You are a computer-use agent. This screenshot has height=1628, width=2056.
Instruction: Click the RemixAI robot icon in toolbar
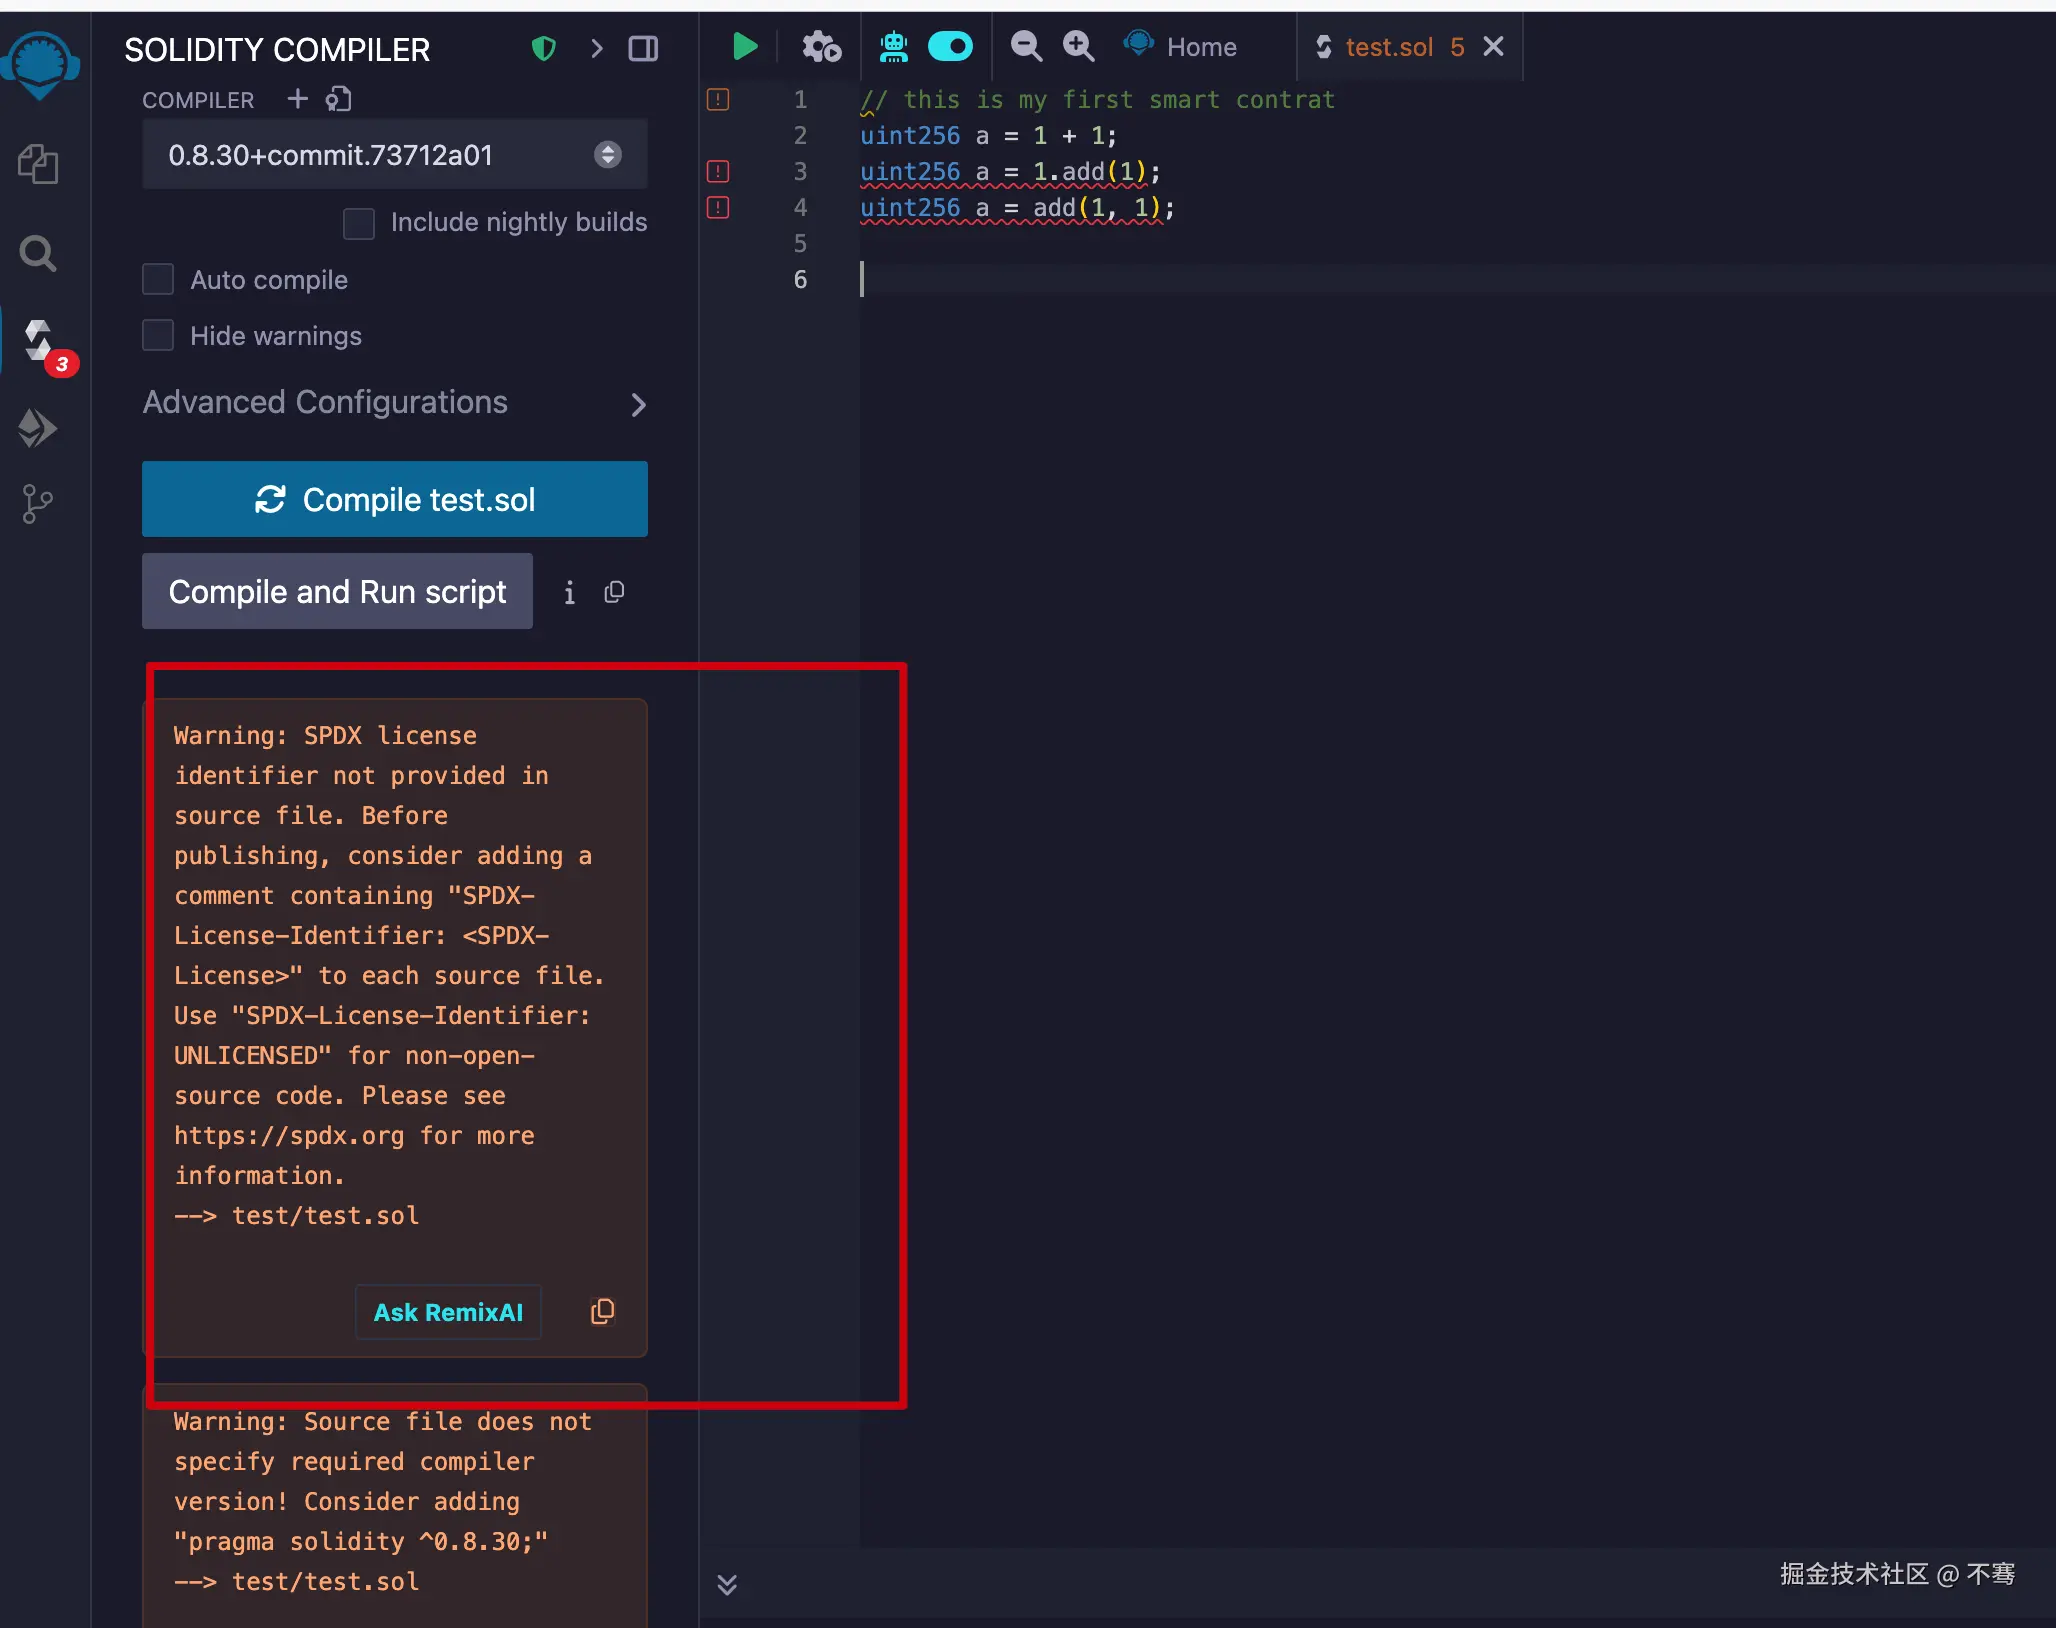pyautogui.click(x=893, y=47)
